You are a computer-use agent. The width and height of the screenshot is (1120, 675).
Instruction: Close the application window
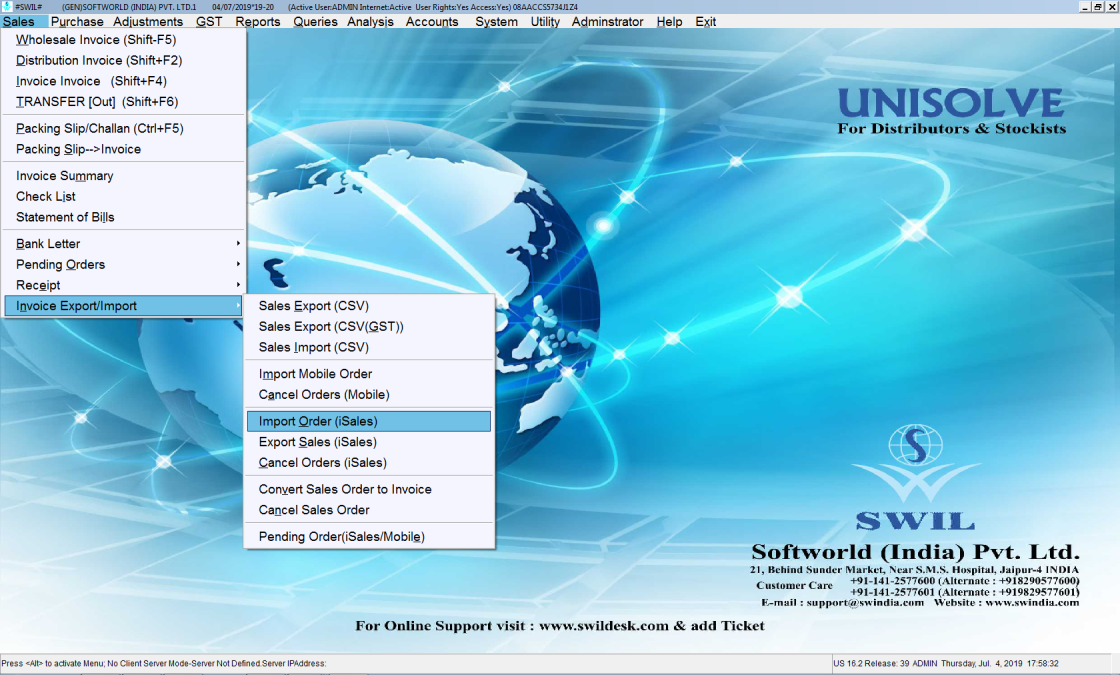click(1111, 6)
